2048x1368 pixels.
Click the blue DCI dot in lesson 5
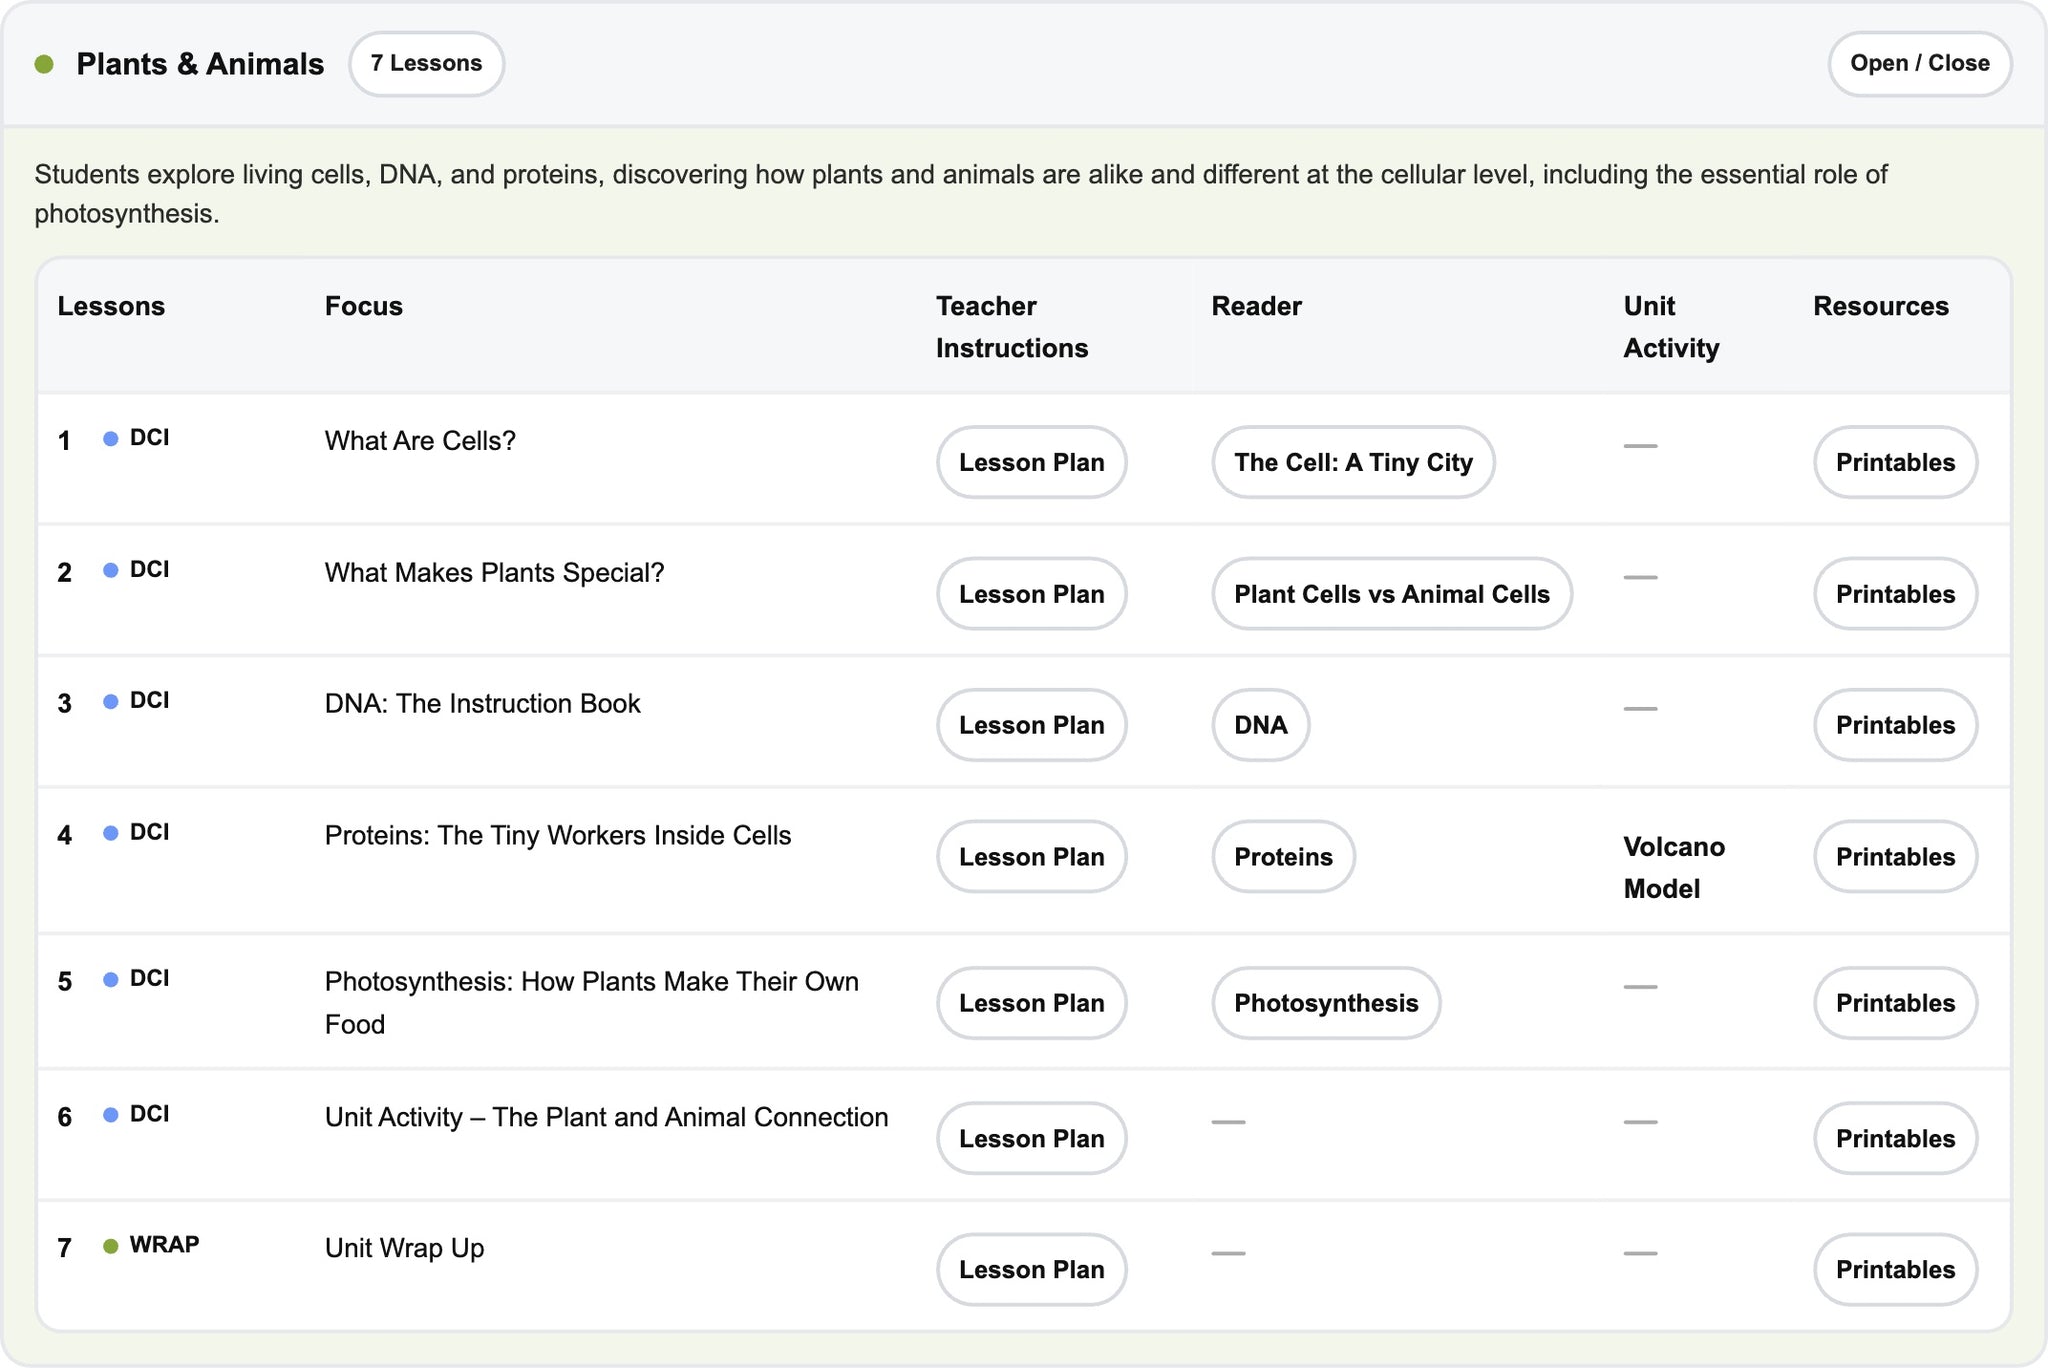click(111, 979)
